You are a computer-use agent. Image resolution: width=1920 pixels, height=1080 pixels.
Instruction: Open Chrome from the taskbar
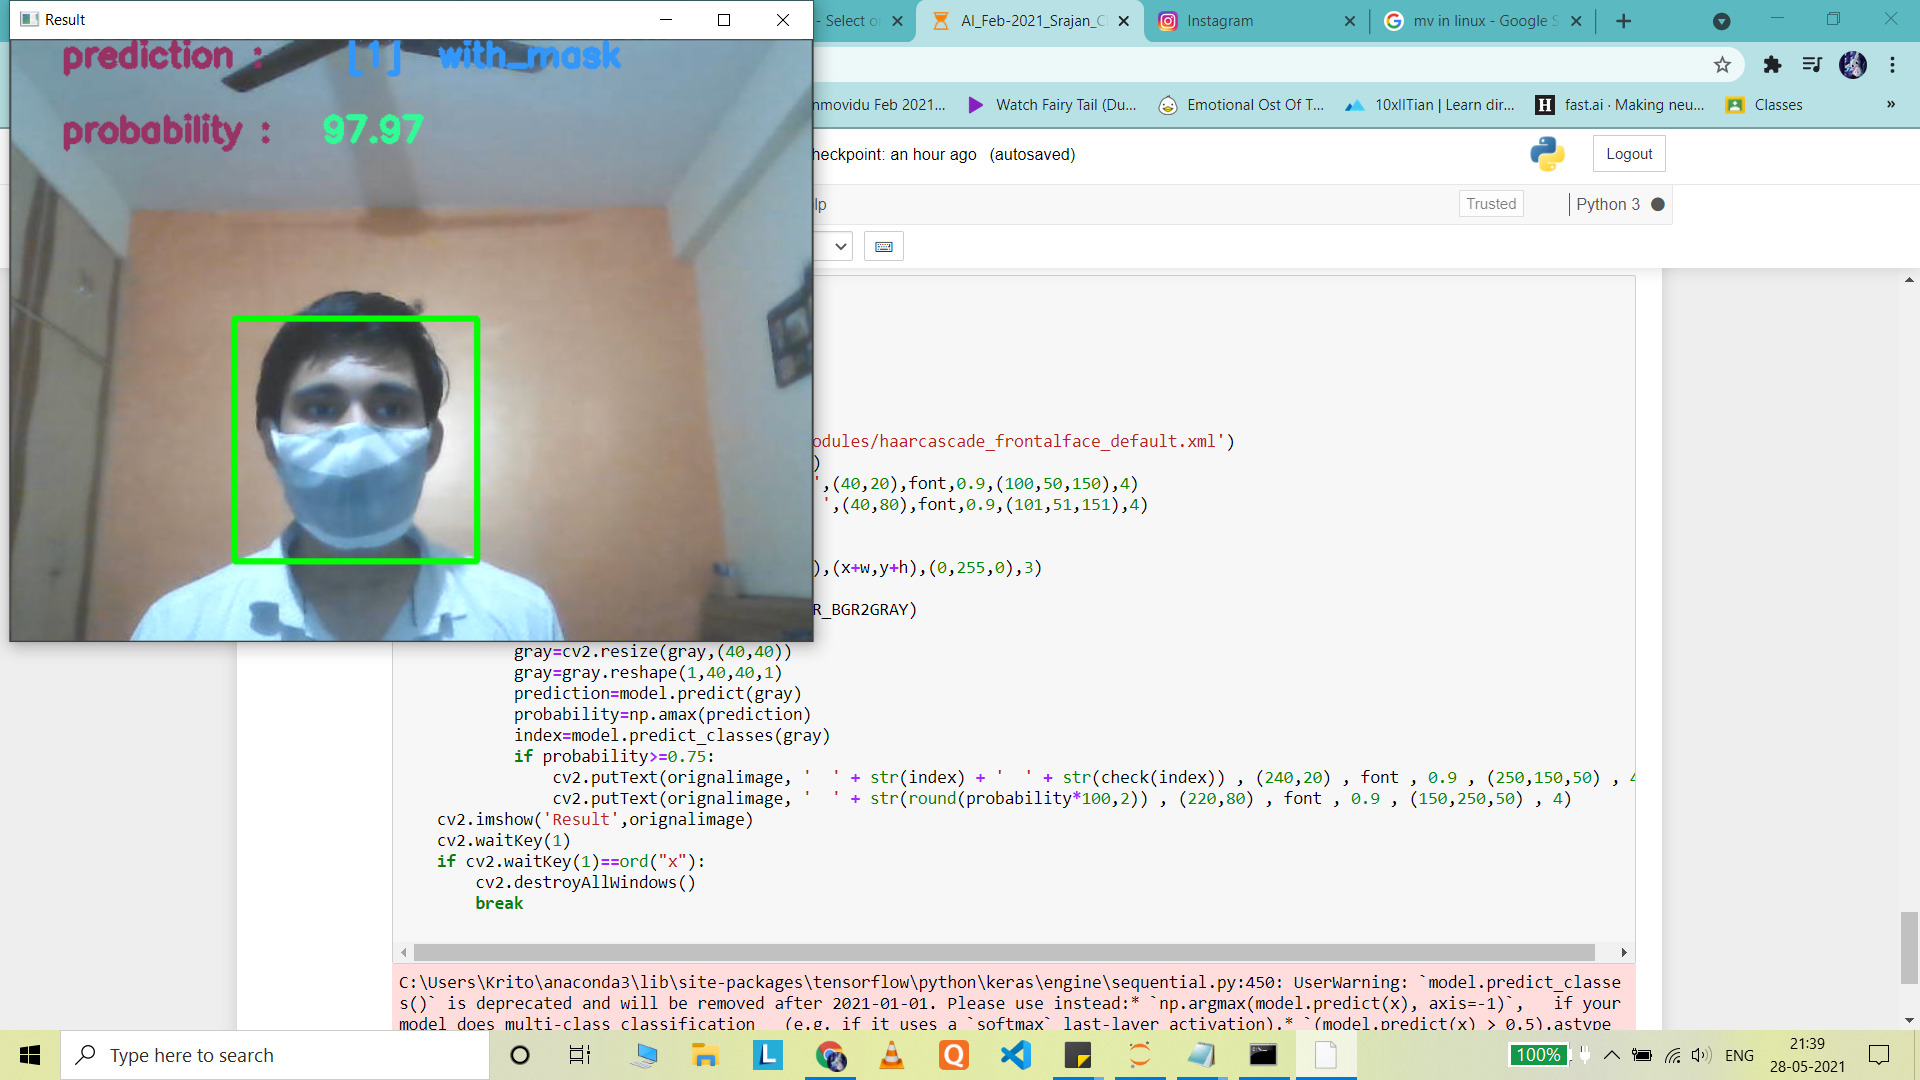coord(830,1055)
